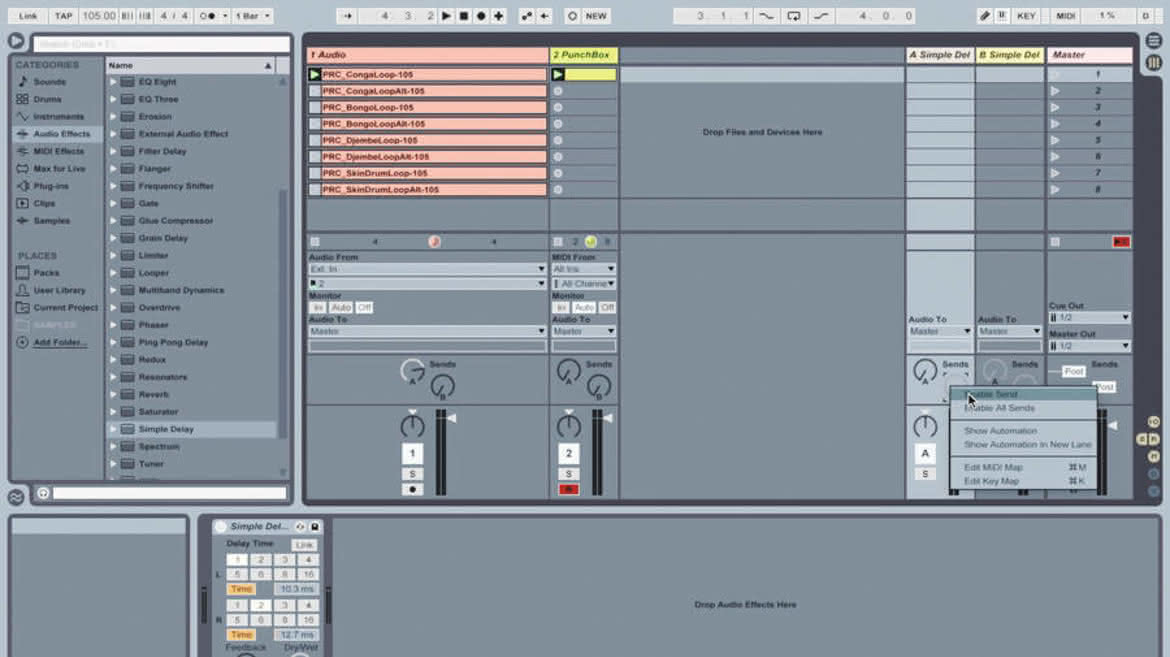Screen dimensions: 1170x657
Task: Toggle the Simple Delay device activator
Action: click(x=221, y=526)
